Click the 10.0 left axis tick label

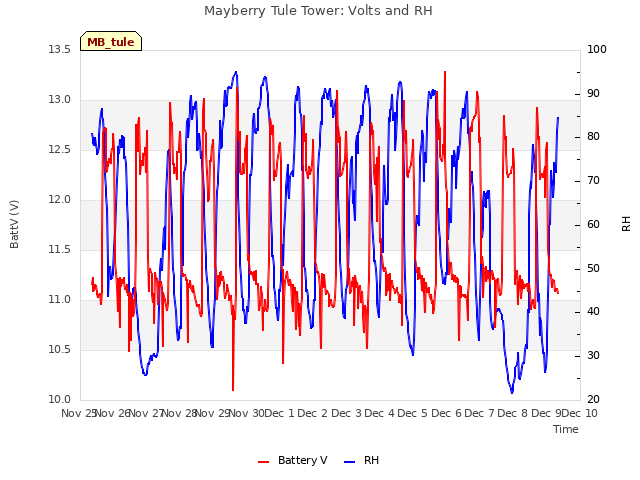60,400
